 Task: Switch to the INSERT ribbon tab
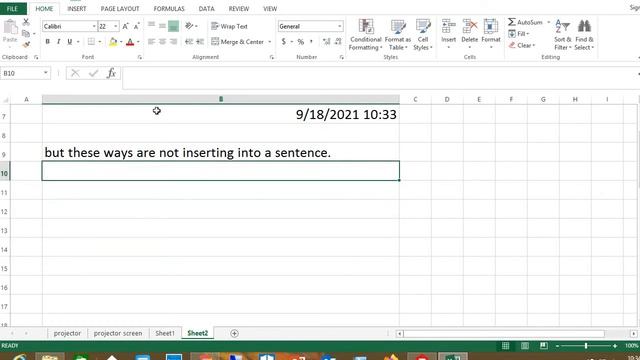(x=77, y=9)
